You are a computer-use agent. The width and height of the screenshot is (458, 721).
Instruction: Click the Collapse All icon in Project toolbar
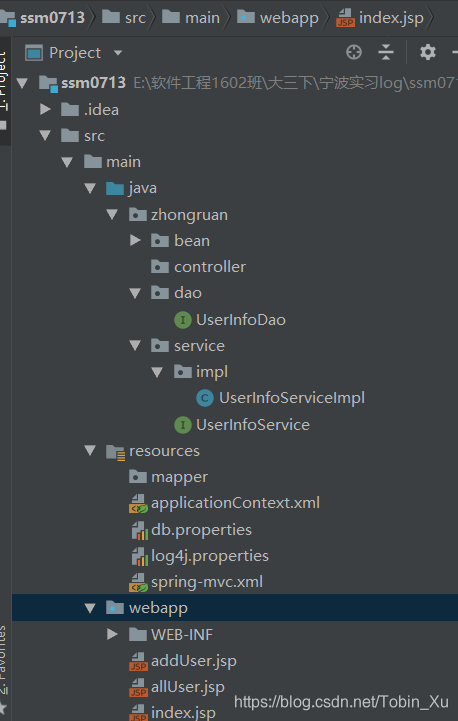point(386,52)
